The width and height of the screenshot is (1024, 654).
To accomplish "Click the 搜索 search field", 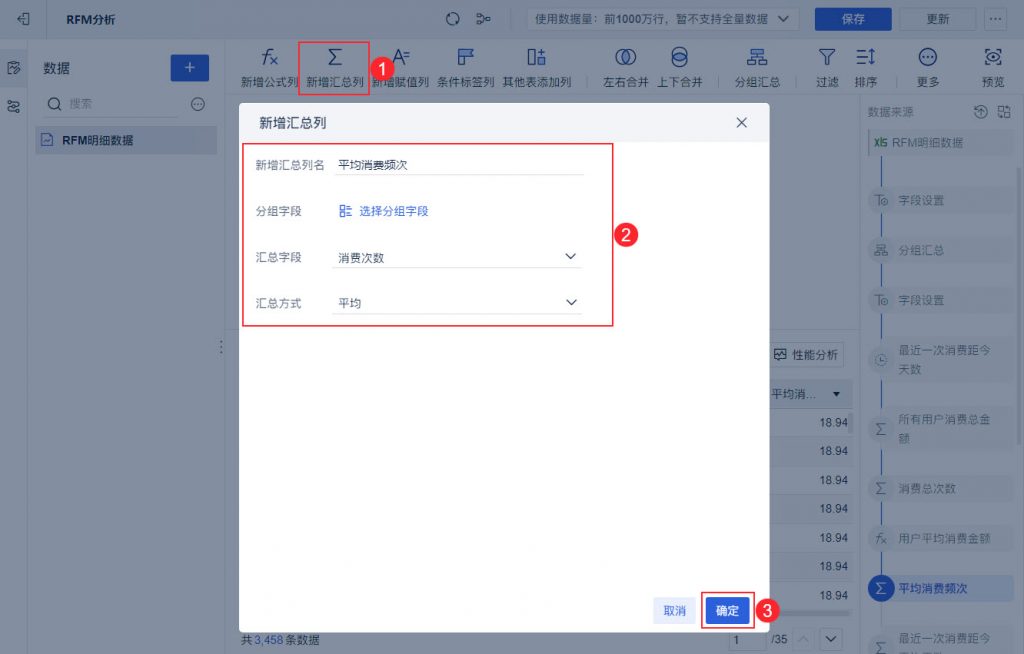I will 111,104.
